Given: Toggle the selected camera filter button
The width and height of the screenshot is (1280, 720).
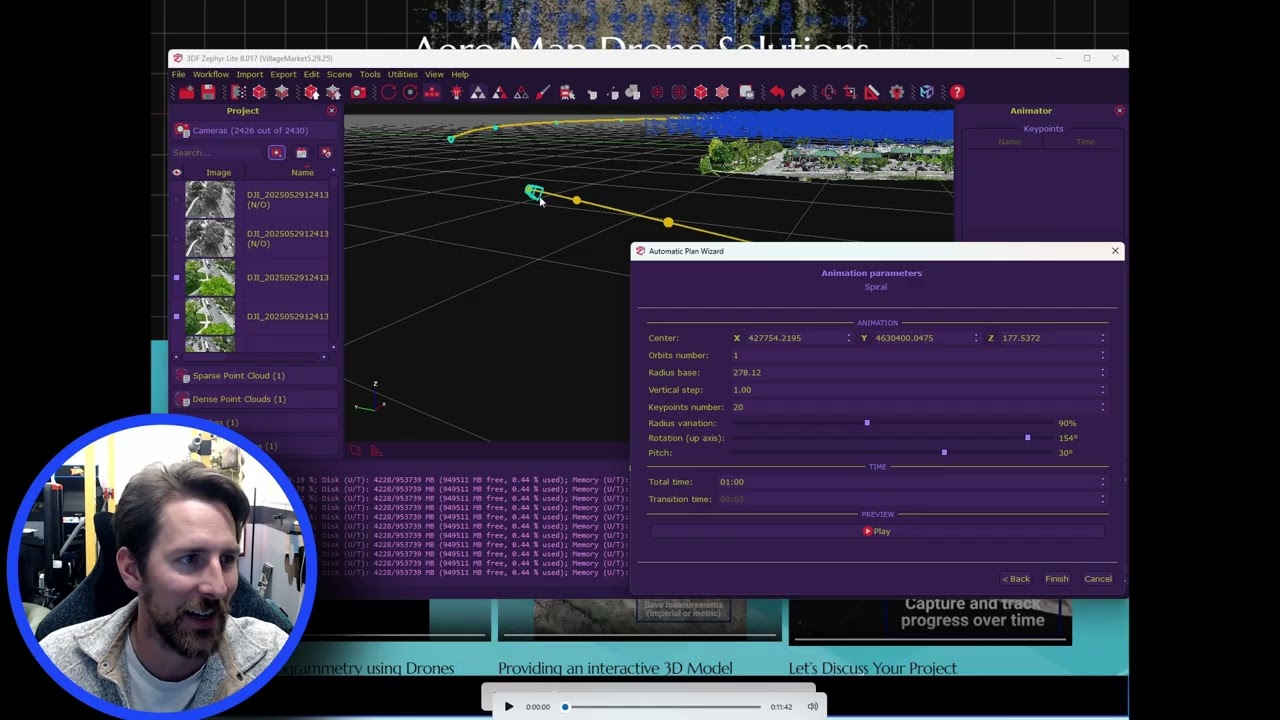Looking at the screenshot, I should point(276,153).
